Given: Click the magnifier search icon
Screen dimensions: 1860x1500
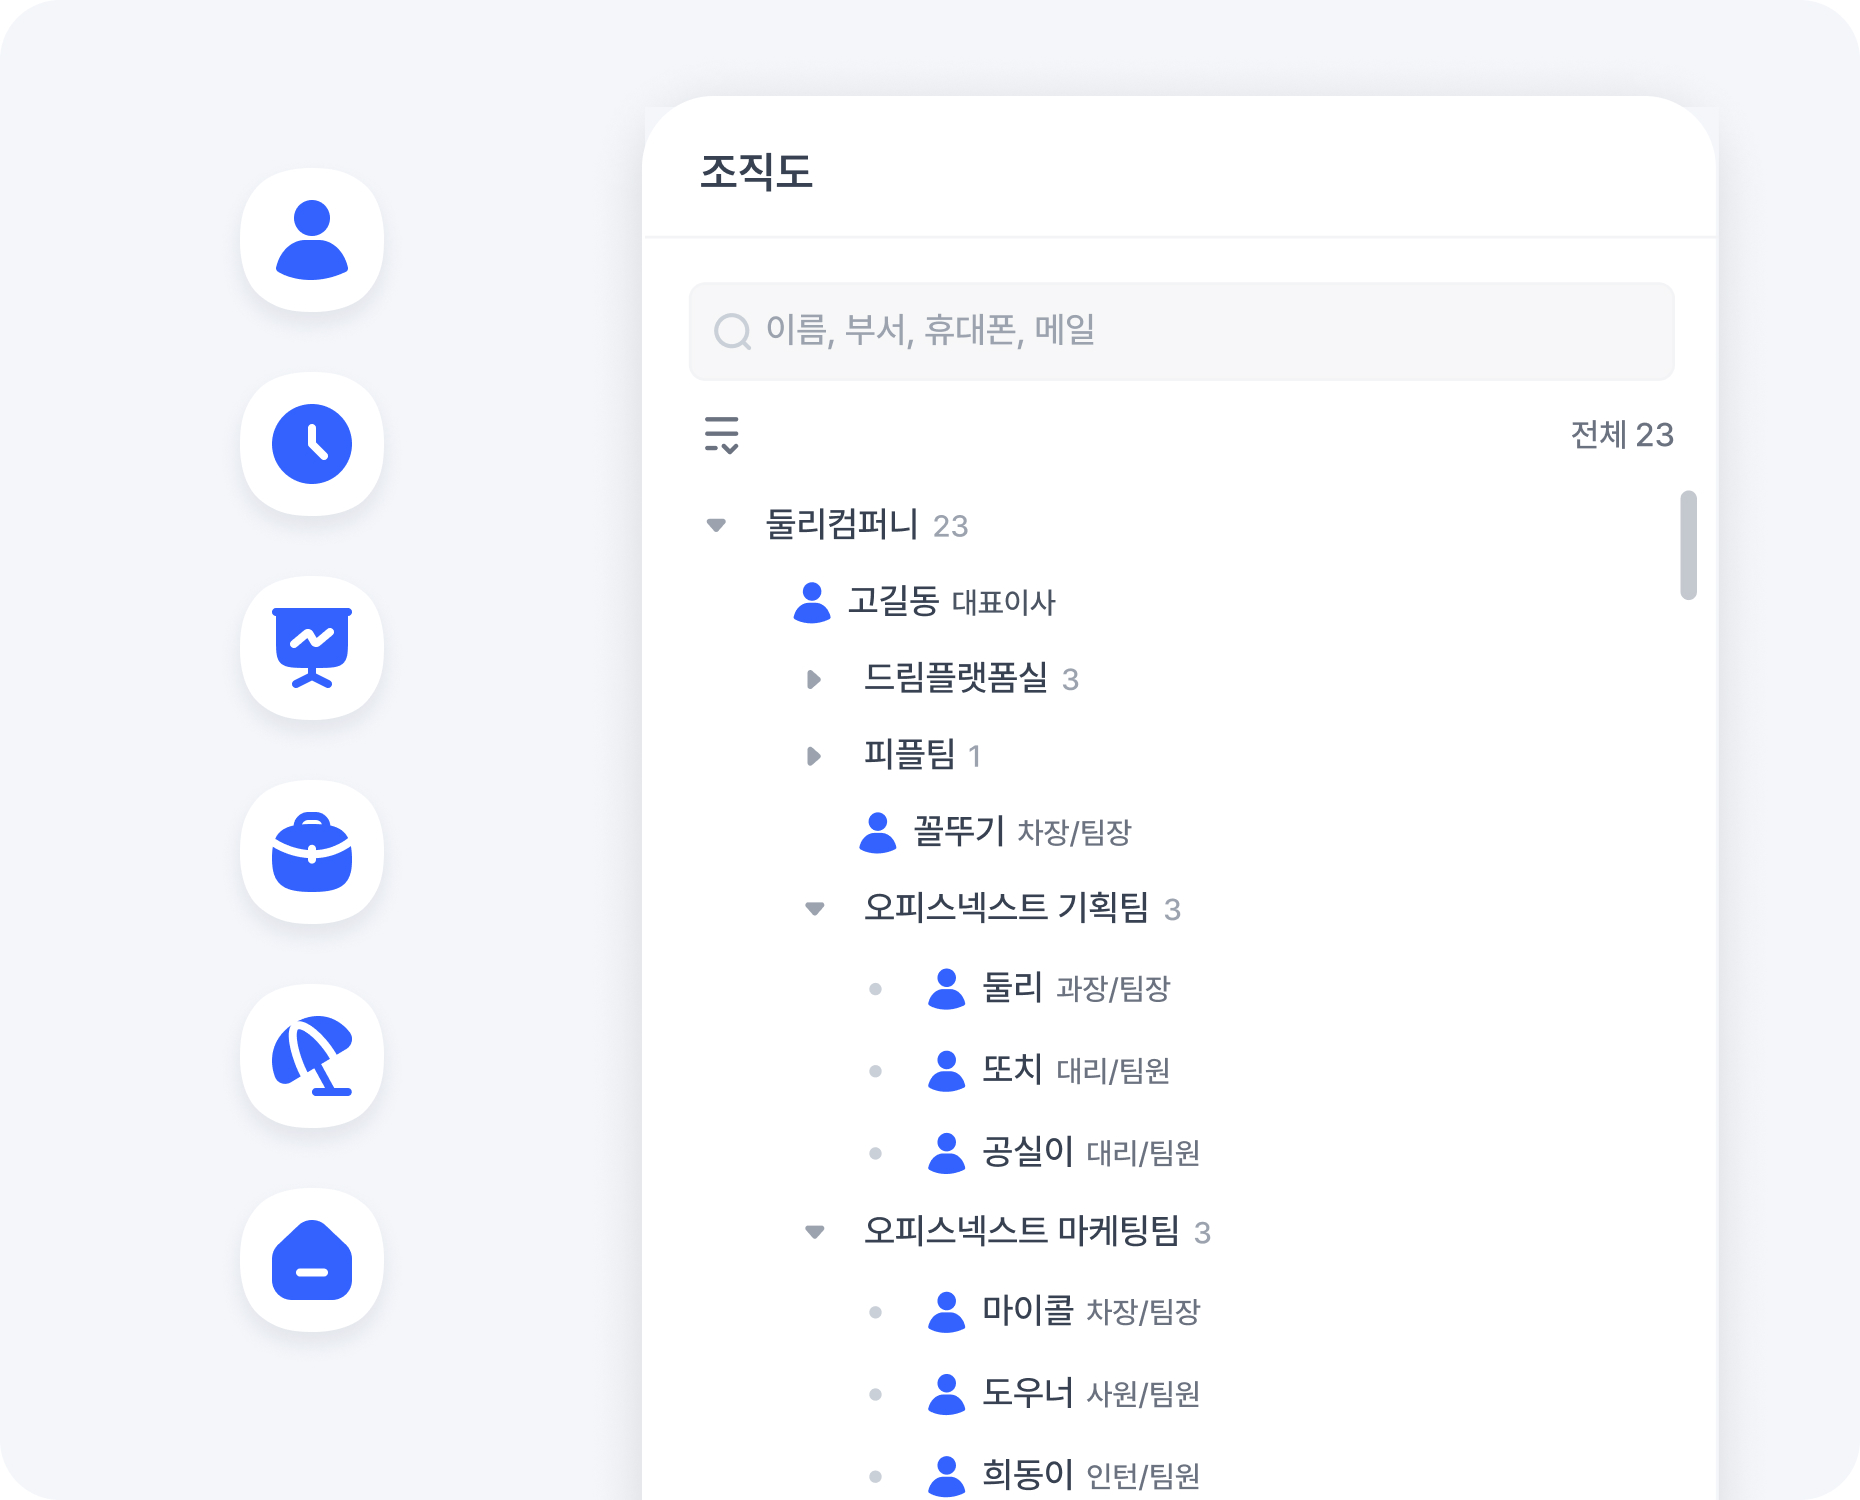Looking at the screenshot, I should [x=732, y=331].
